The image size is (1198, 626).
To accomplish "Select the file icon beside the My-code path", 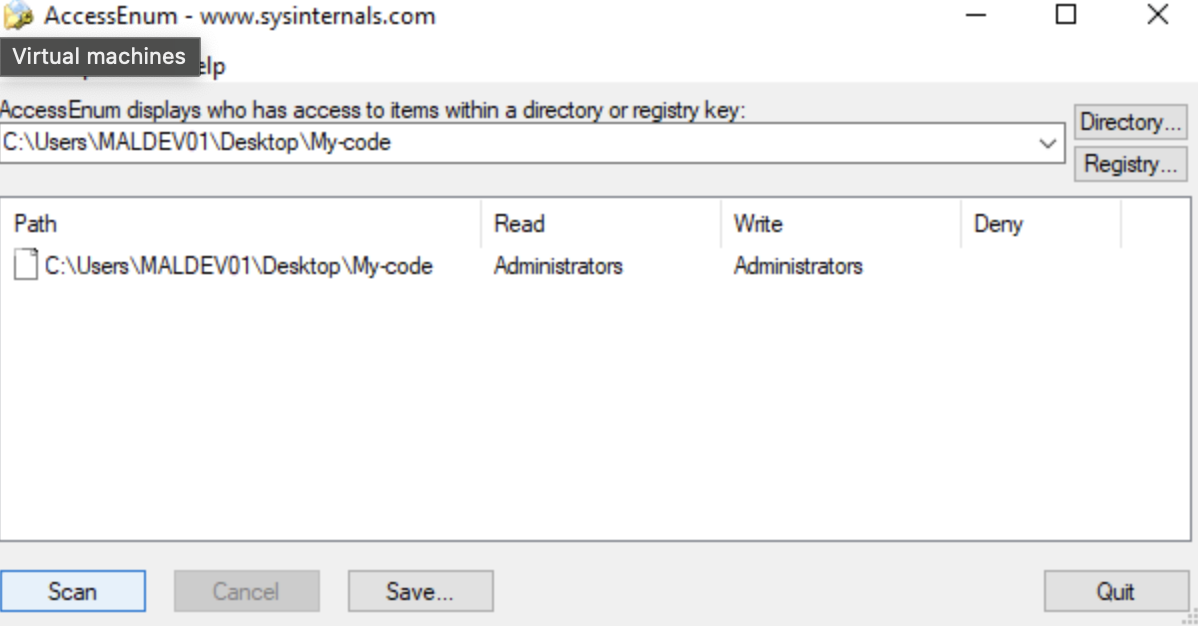I will coord(26,266).
